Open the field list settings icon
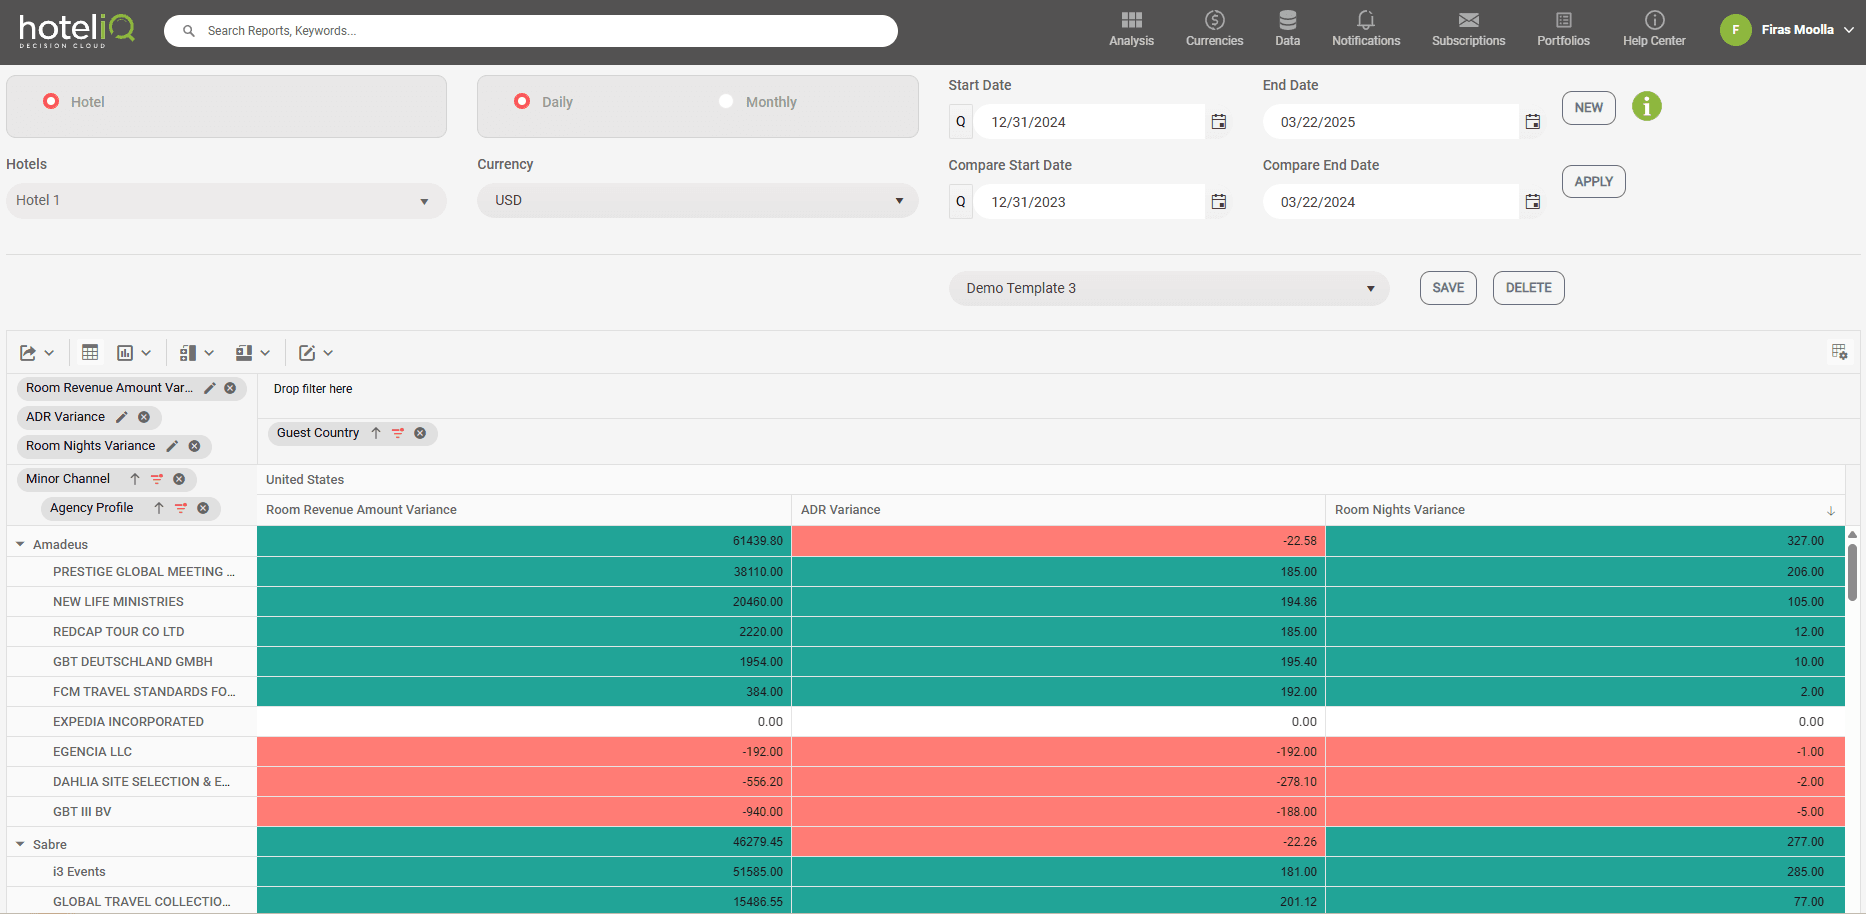 [x=1839, y=352]
